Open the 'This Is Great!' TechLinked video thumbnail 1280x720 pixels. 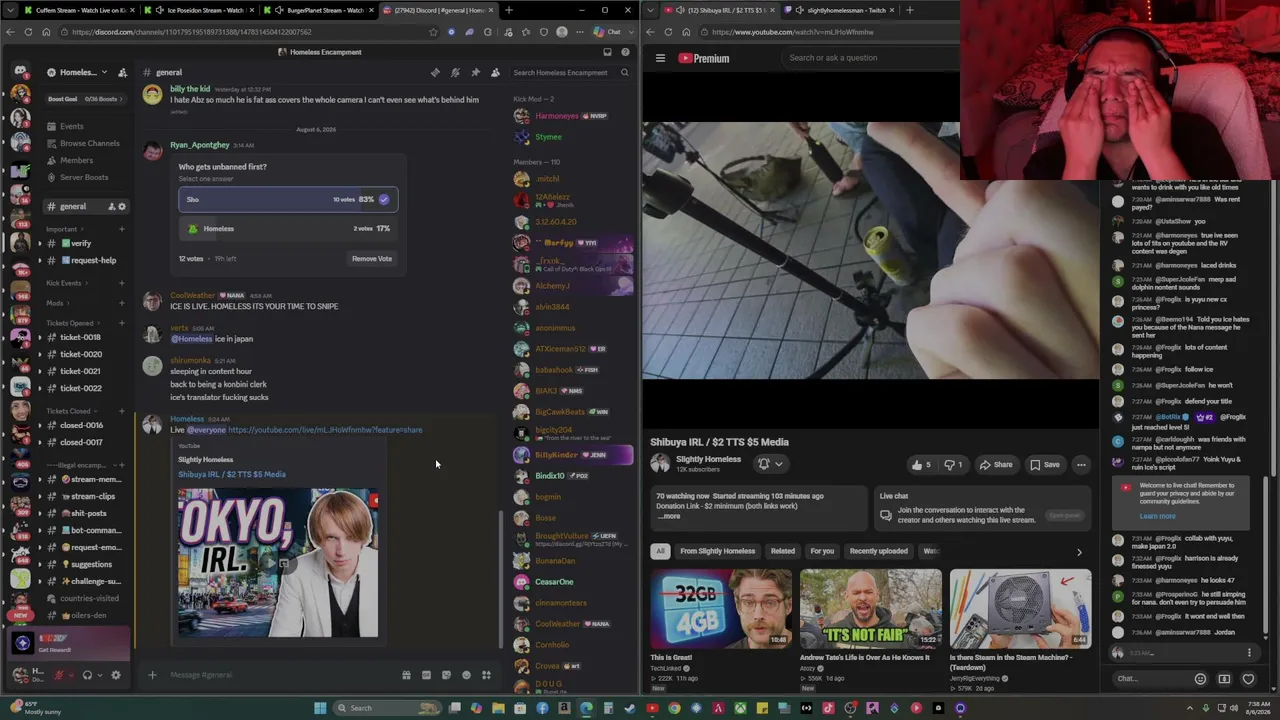[x=720, y=609]
